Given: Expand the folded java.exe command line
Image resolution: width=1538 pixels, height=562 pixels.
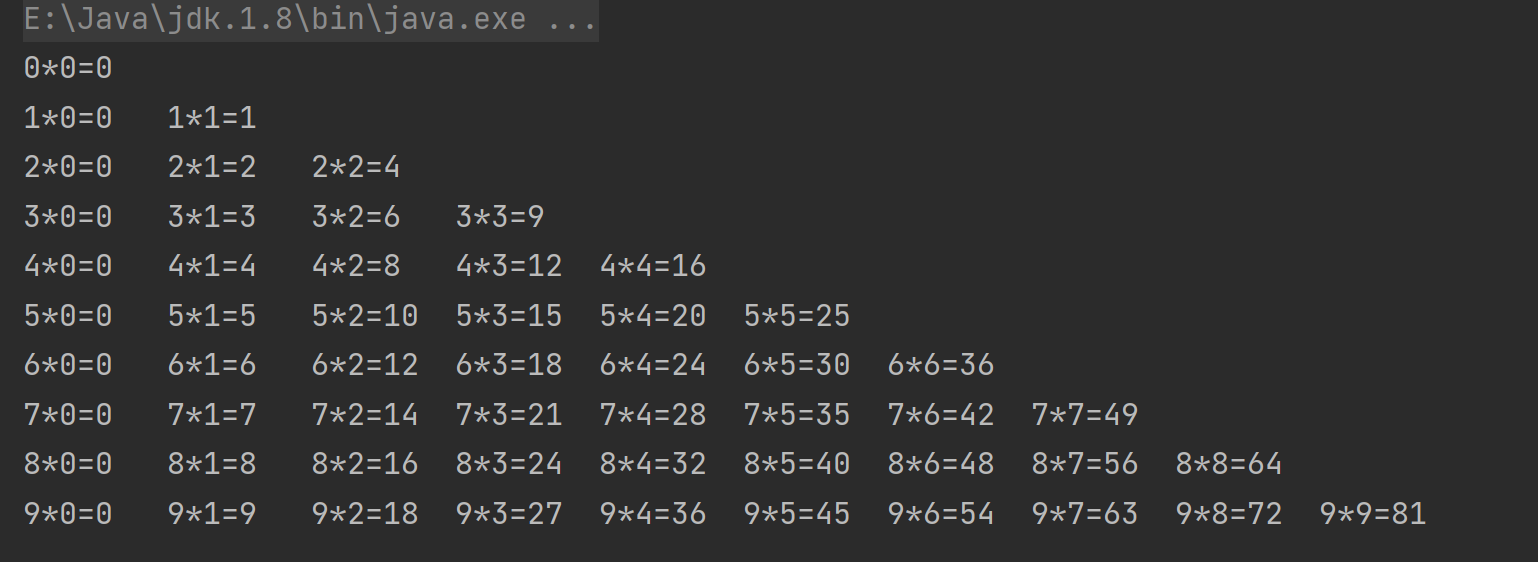Looking at the screenshot, I should click(x=310, y=20).
